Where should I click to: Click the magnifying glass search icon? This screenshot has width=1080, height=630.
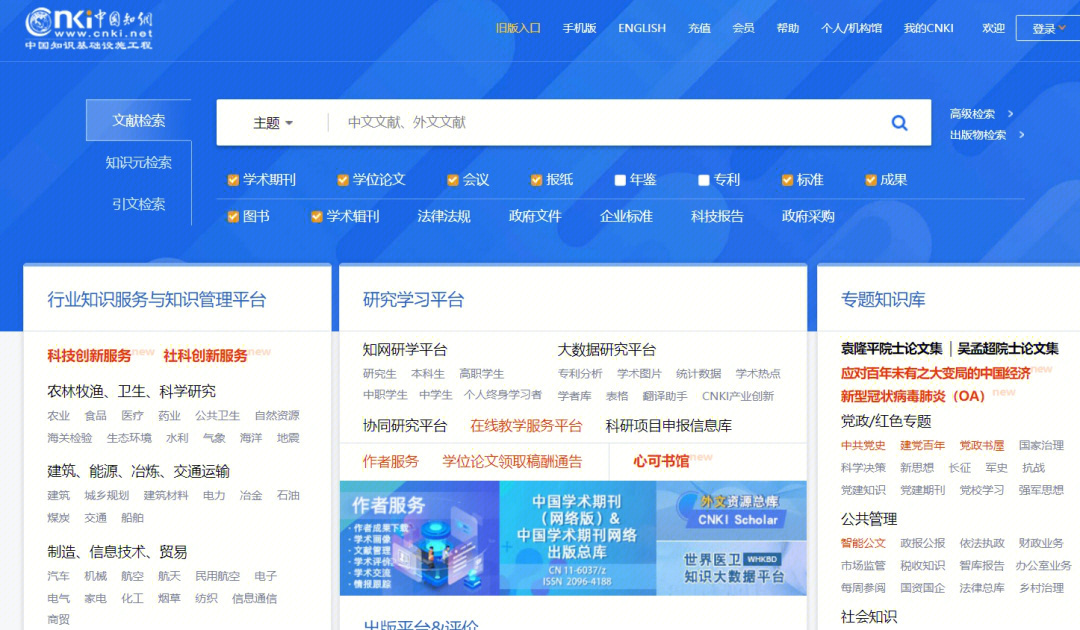pyautogui.click(x=899, y=123)
